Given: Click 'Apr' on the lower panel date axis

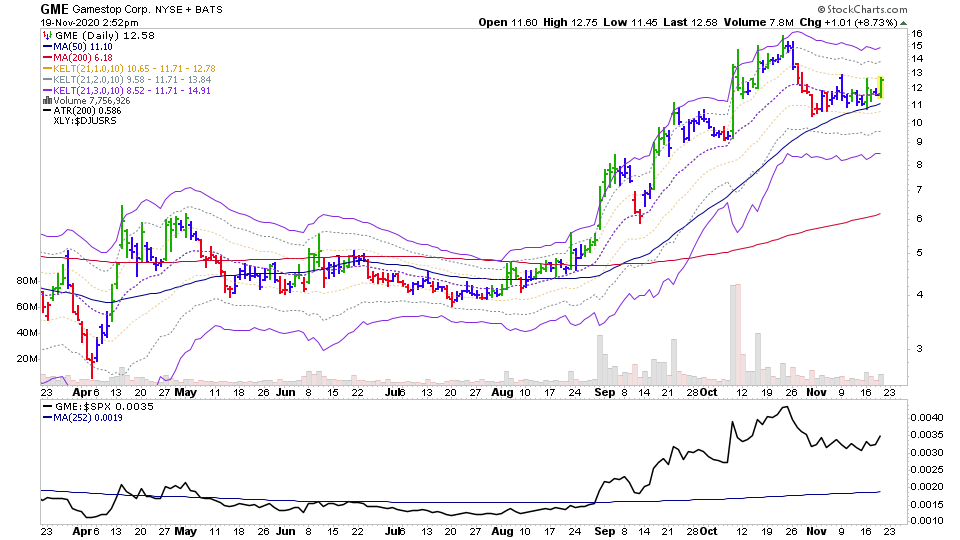Looking at the screenshot, I should click(x=83, y=531).
